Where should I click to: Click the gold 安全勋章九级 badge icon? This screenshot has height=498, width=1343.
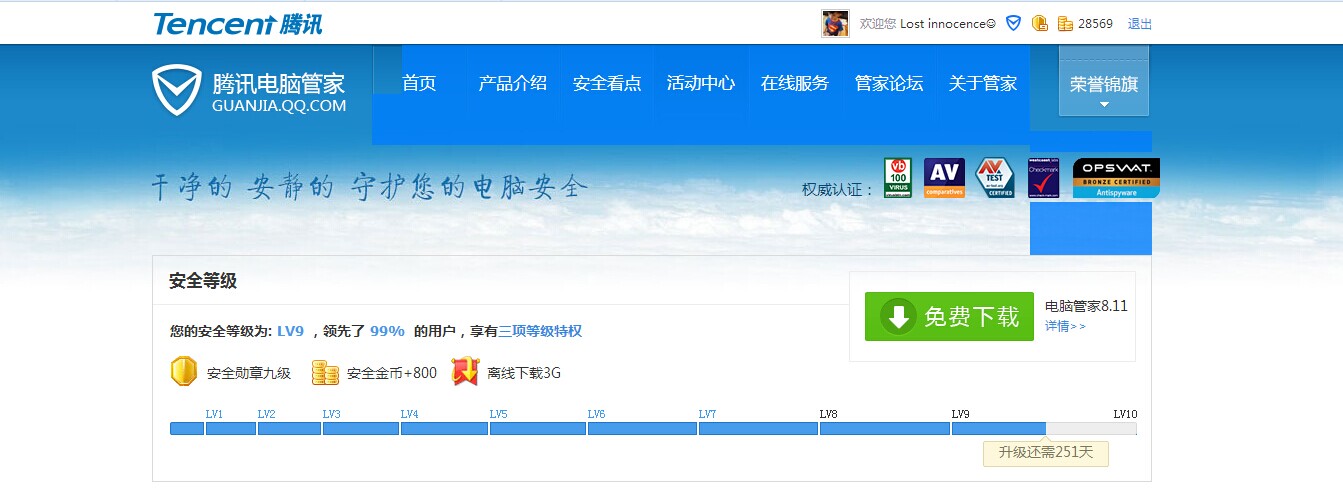tap(184, 372)
